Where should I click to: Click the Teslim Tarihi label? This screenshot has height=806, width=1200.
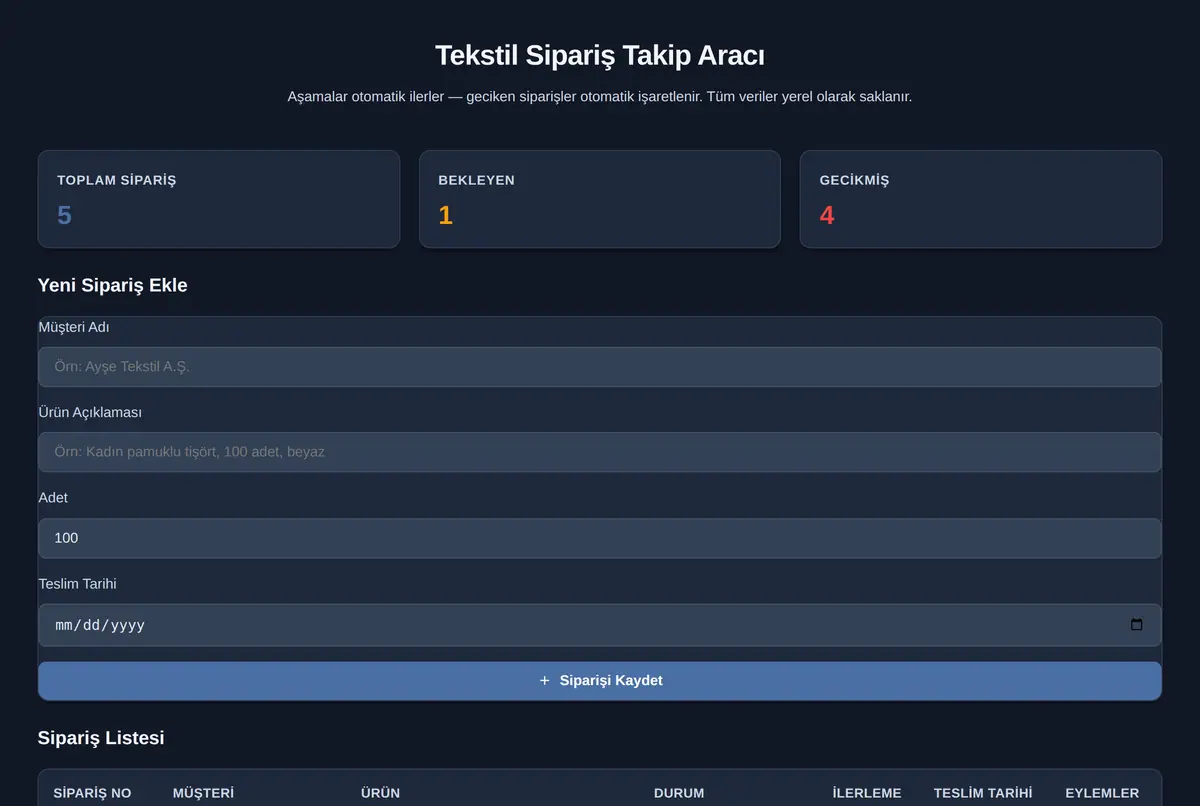[x=78, y=583]
